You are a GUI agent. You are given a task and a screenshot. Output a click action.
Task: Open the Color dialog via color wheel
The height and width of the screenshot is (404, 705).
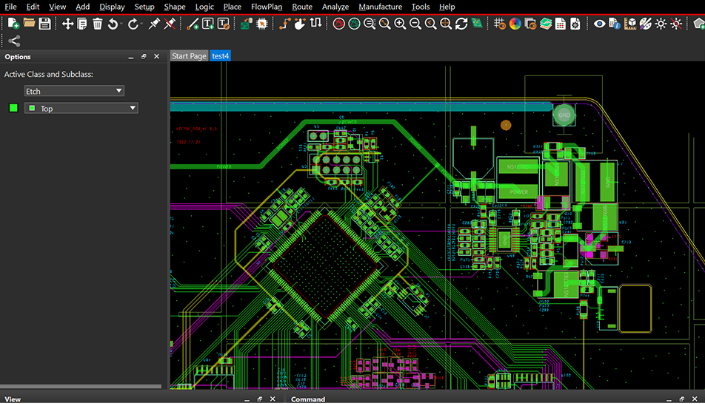click(515, 24)
